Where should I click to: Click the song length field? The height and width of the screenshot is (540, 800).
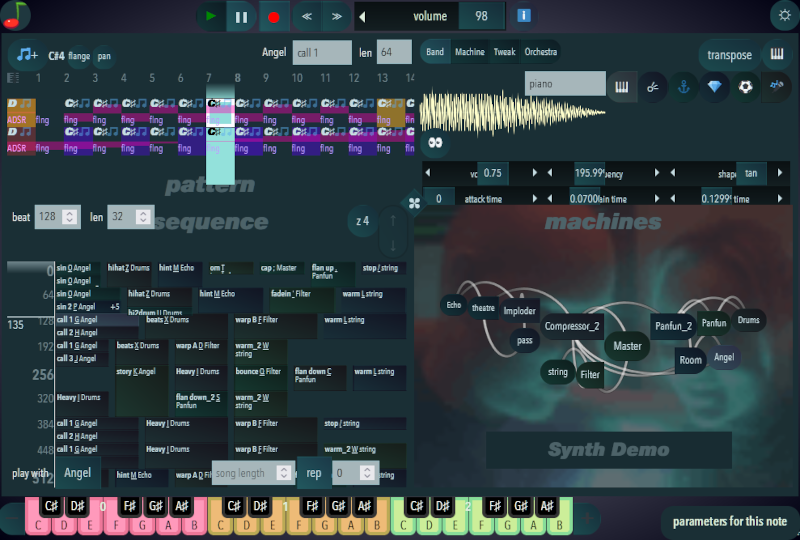point(253,473)
